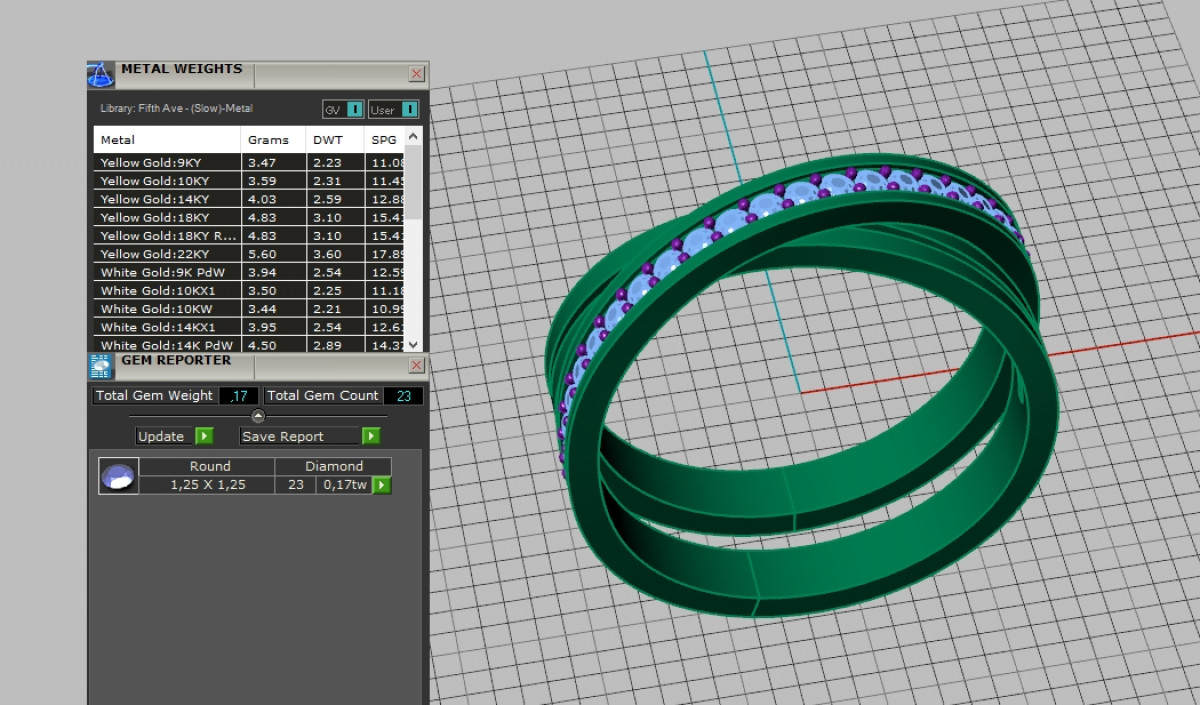Viewport: 1200px width, 705px height.
Task: Click the Total Gem Count value field
Action: click(x=403, y=396)
